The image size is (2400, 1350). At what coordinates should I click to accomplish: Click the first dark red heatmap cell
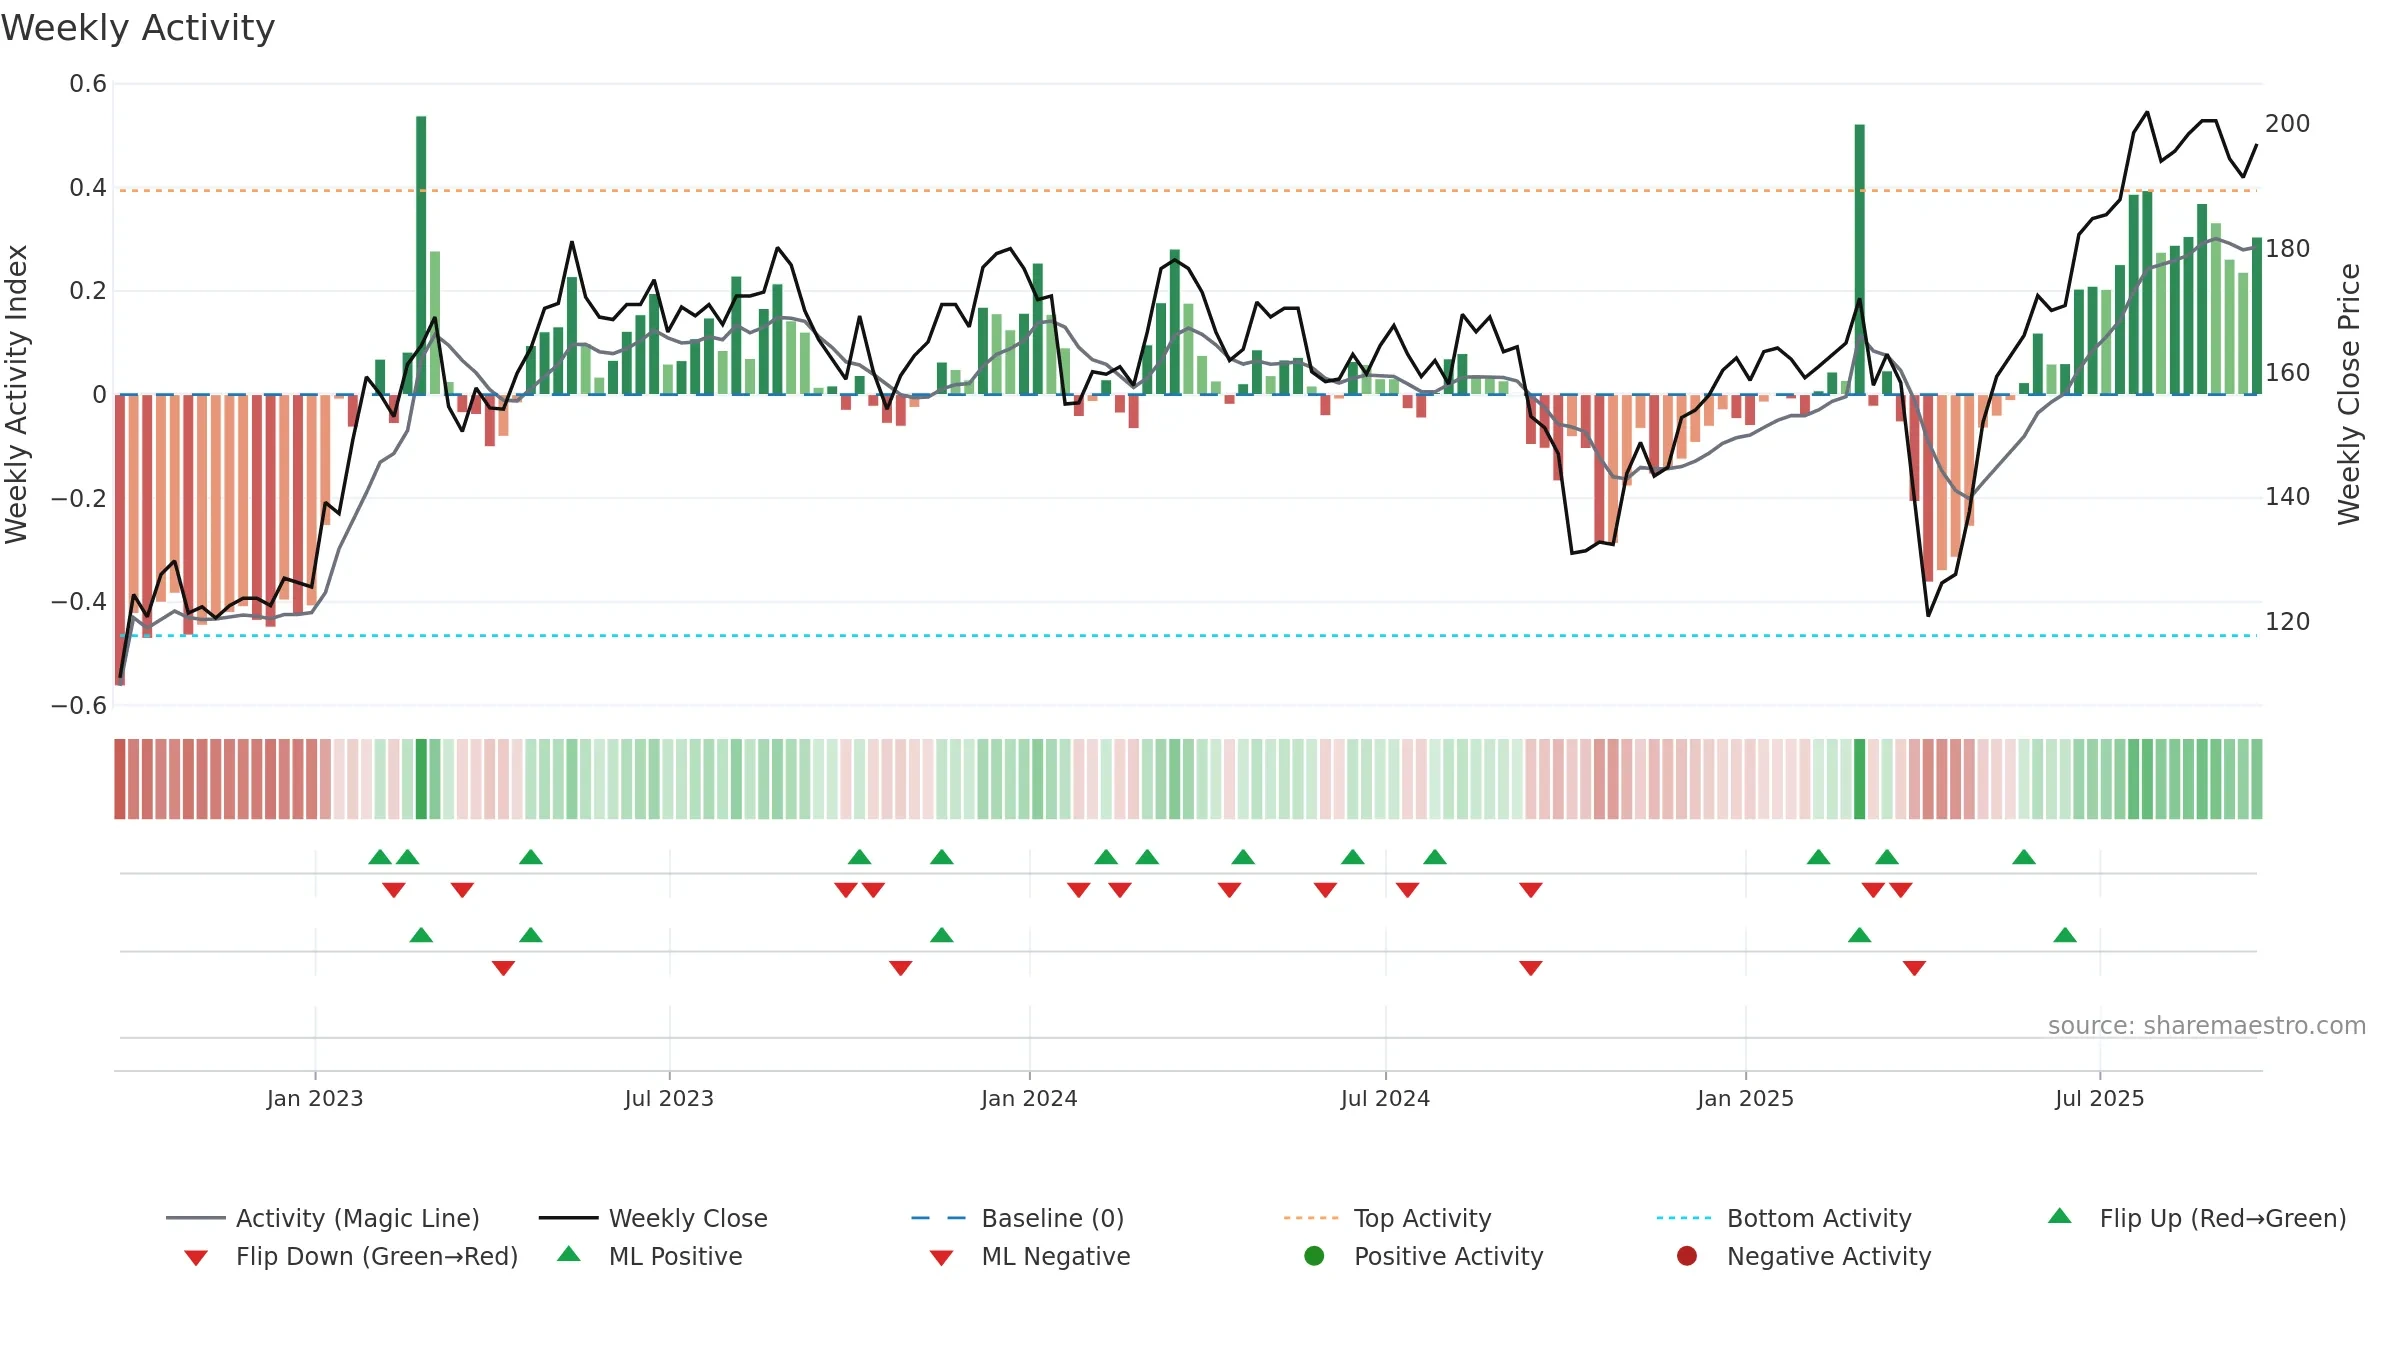120,779
